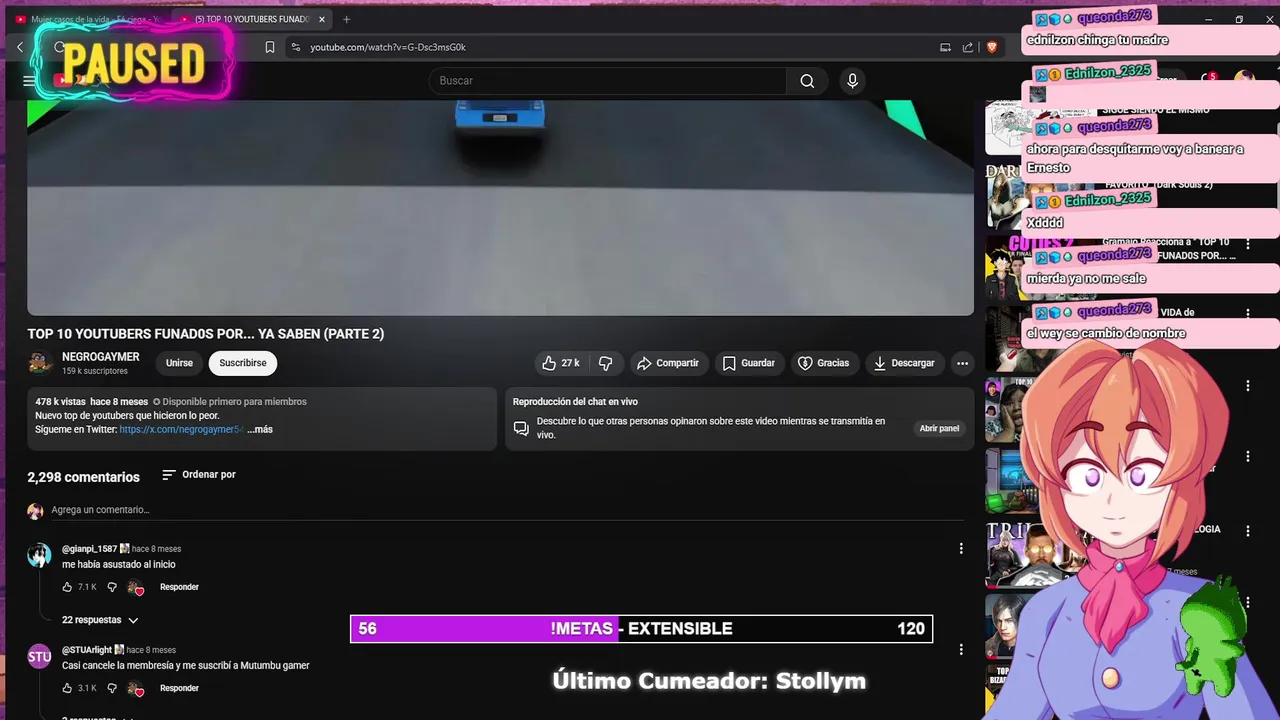Join the channel with Unirse
The image size is (1280, 720).
coord(179,363)
